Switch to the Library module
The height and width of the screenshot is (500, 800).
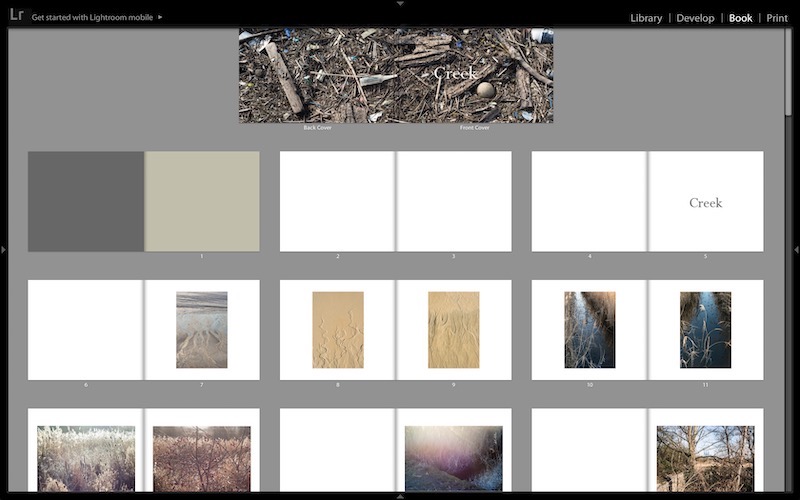pyautogui.click(x=646, y=18)
